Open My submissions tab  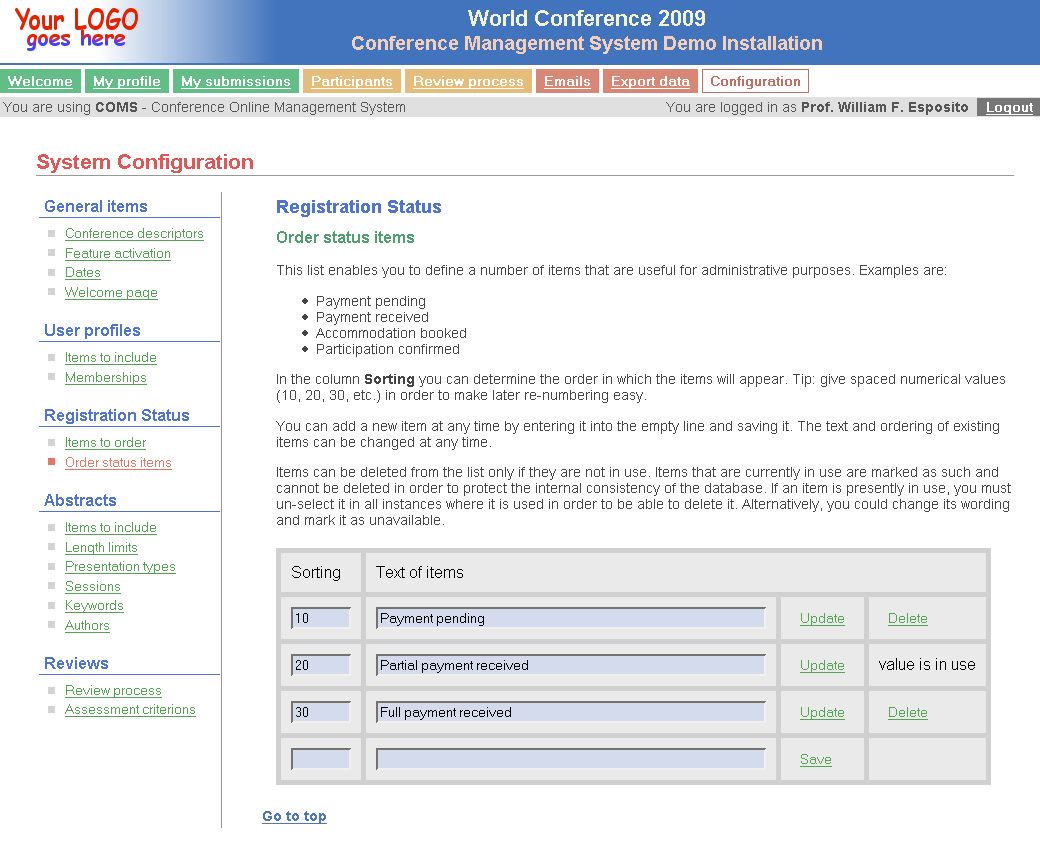[235, 81]
